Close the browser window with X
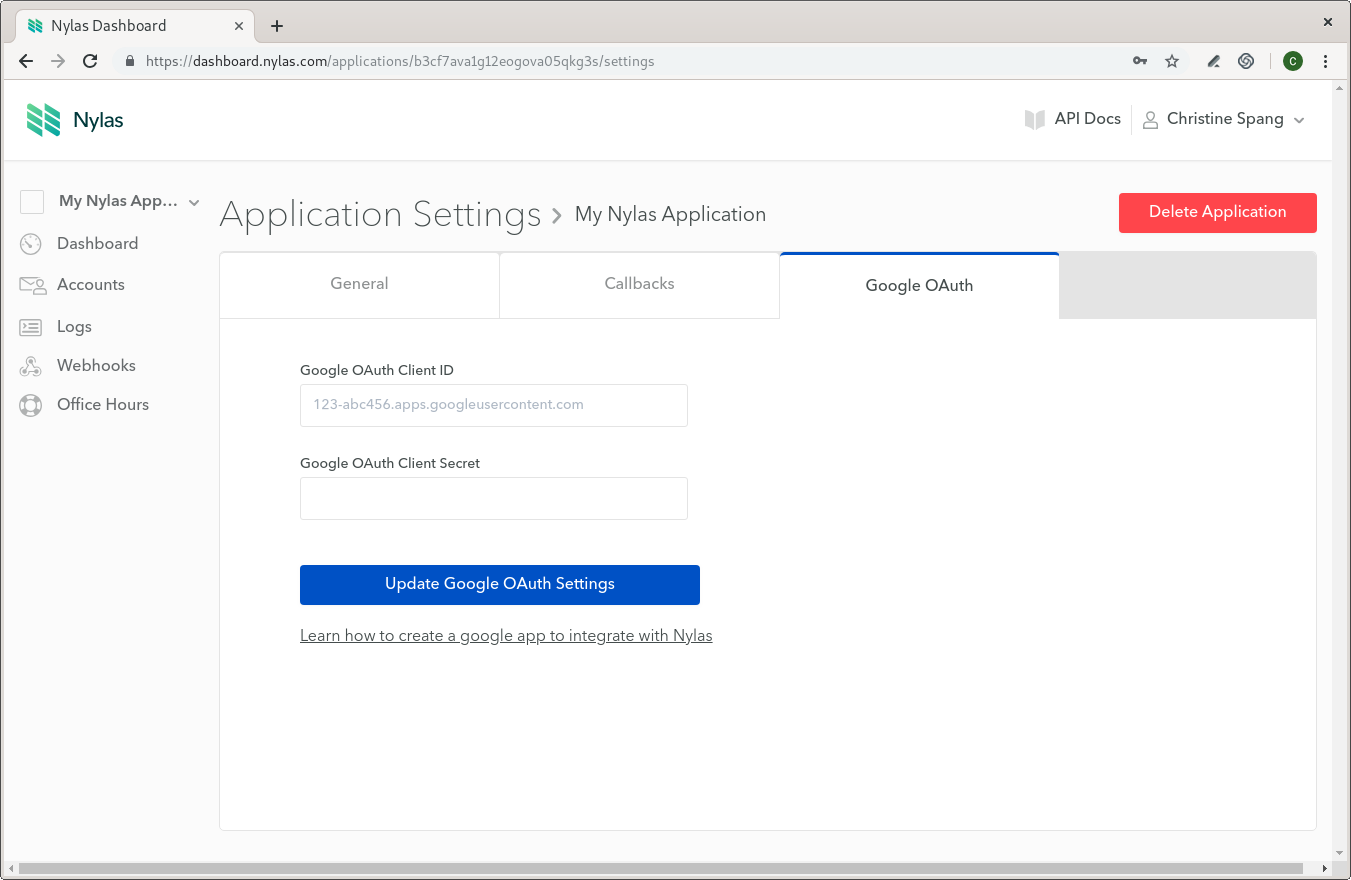1351x880 pixels. pos(1328,21)
